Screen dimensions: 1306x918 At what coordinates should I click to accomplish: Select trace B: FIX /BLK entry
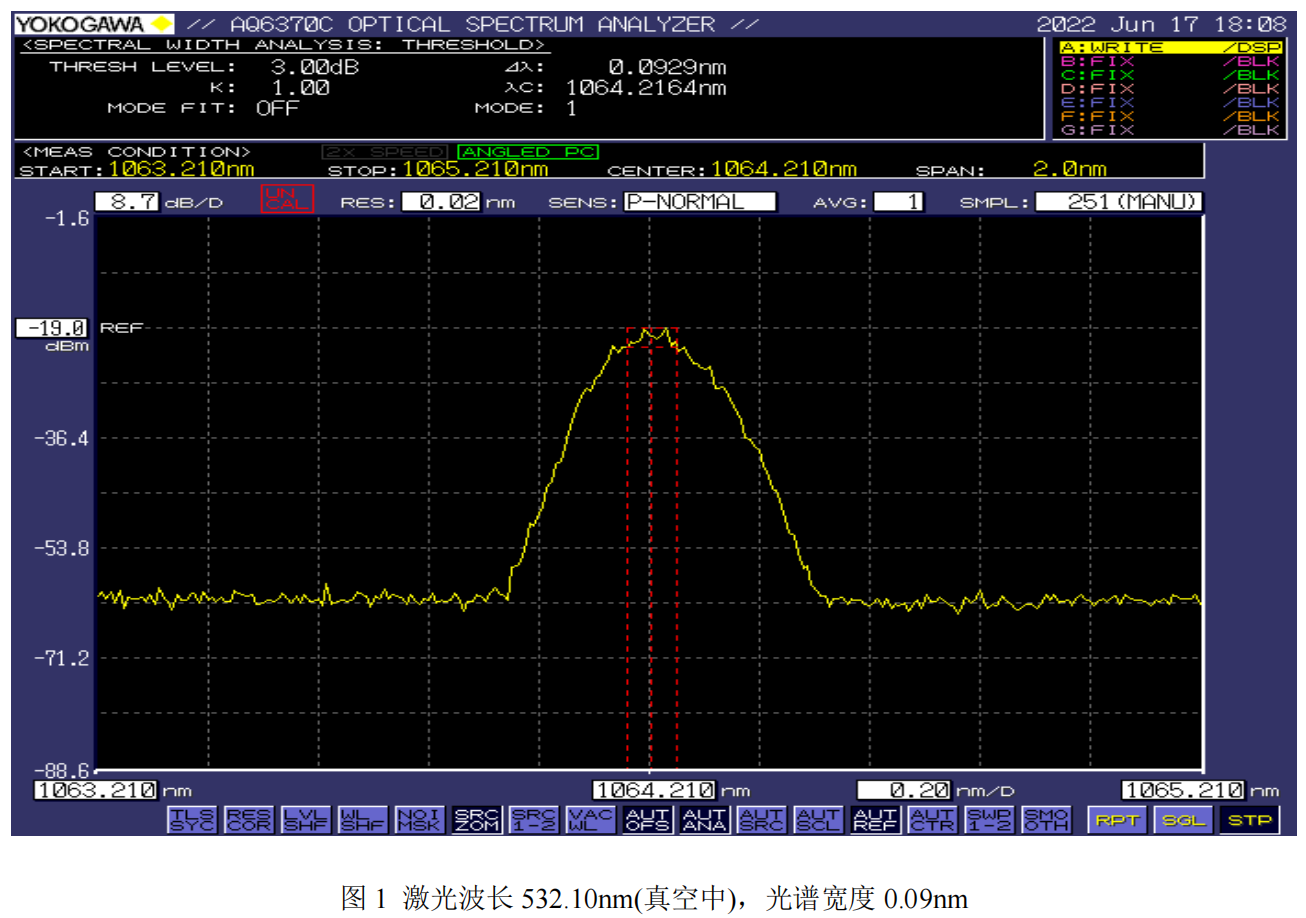coord(1169,61)
